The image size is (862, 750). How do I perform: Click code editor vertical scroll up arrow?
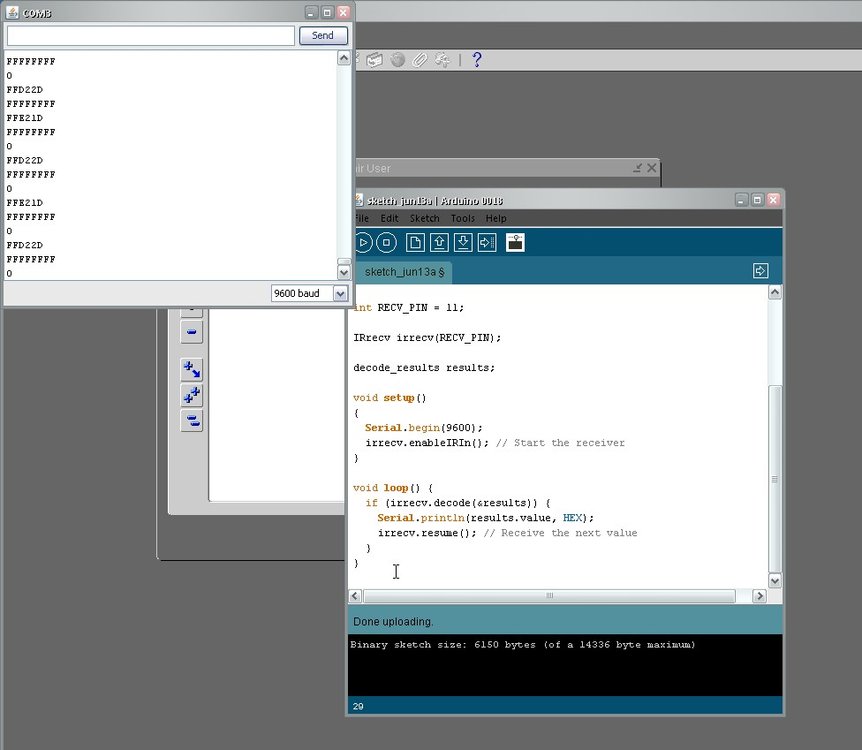pos(775,293)
